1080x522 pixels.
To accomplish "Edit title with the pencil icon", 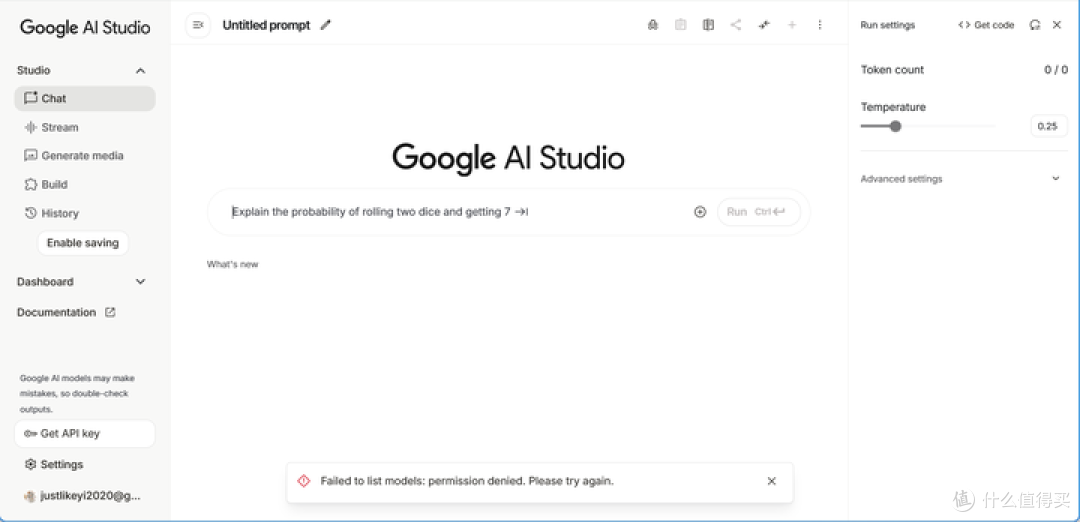I will click(x=326, y=25).
